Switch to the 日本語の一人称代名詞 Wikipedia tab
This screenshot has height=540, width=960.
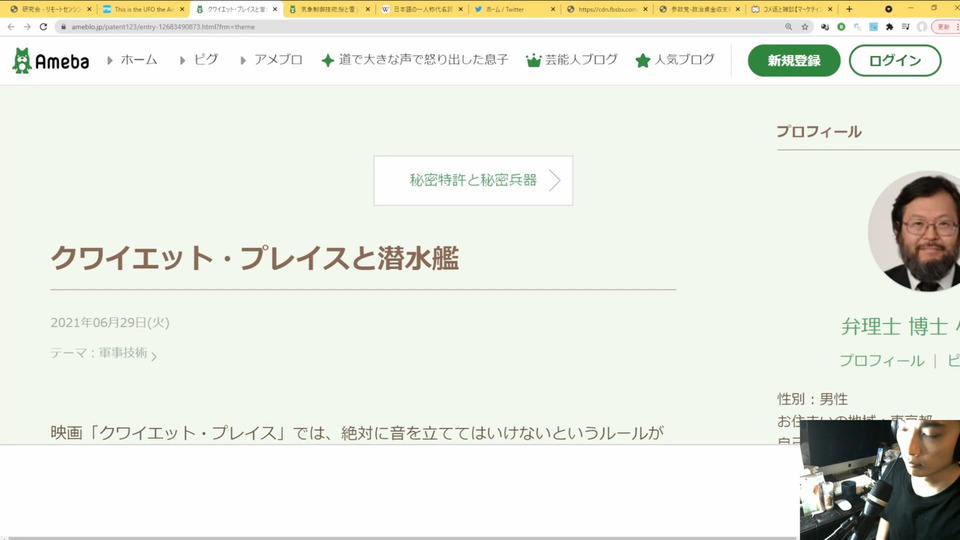pos(422,9)
